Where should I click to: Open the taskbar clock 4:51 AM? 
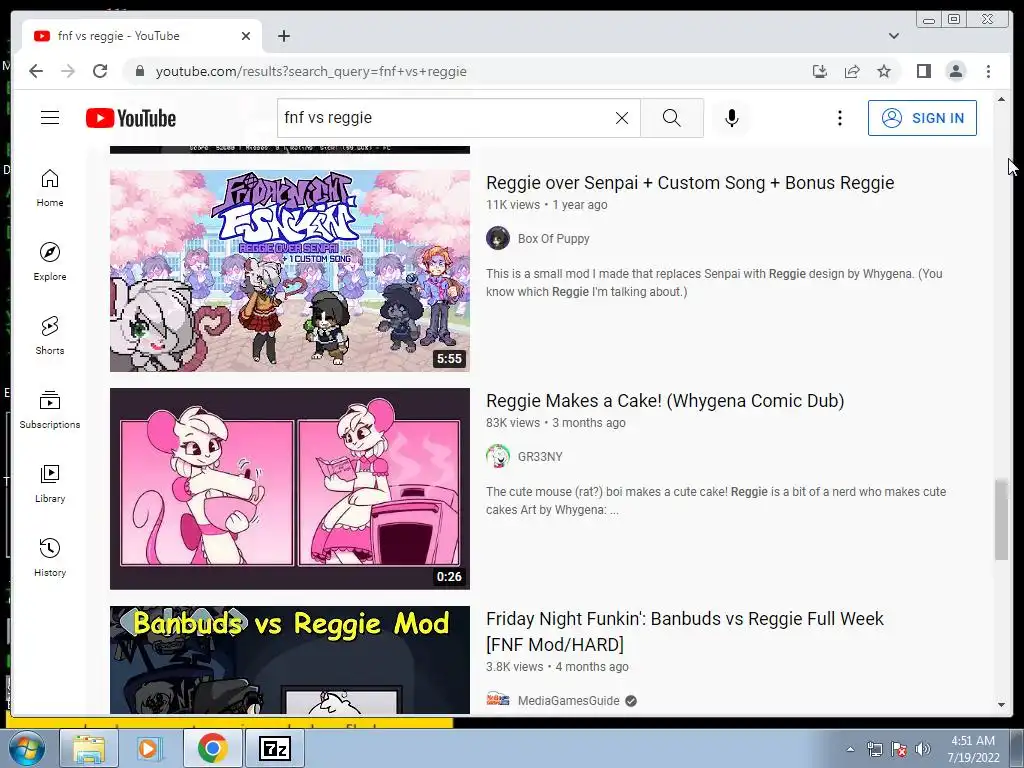pyautogui.click(x=973, y=748)
